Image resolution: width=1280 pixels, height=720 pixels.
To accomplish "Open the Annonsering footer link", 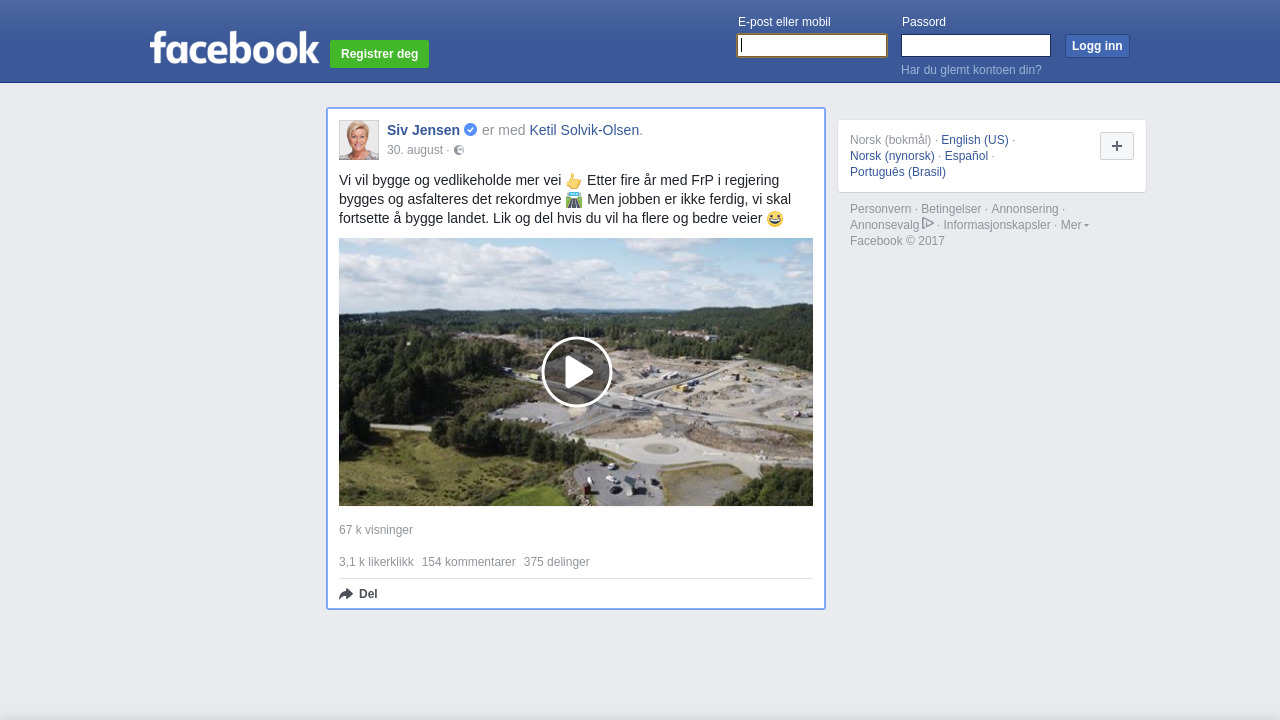I will tap(1025, 209).
